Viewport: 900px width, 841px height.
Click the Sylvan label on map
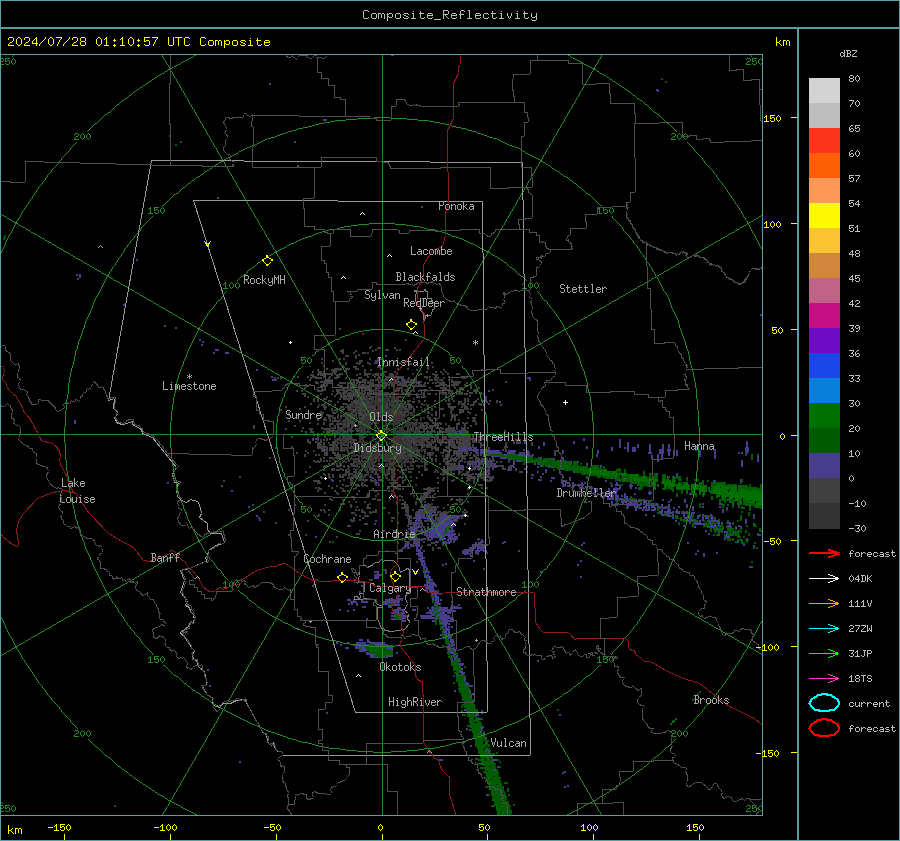[x=382, y=295]
